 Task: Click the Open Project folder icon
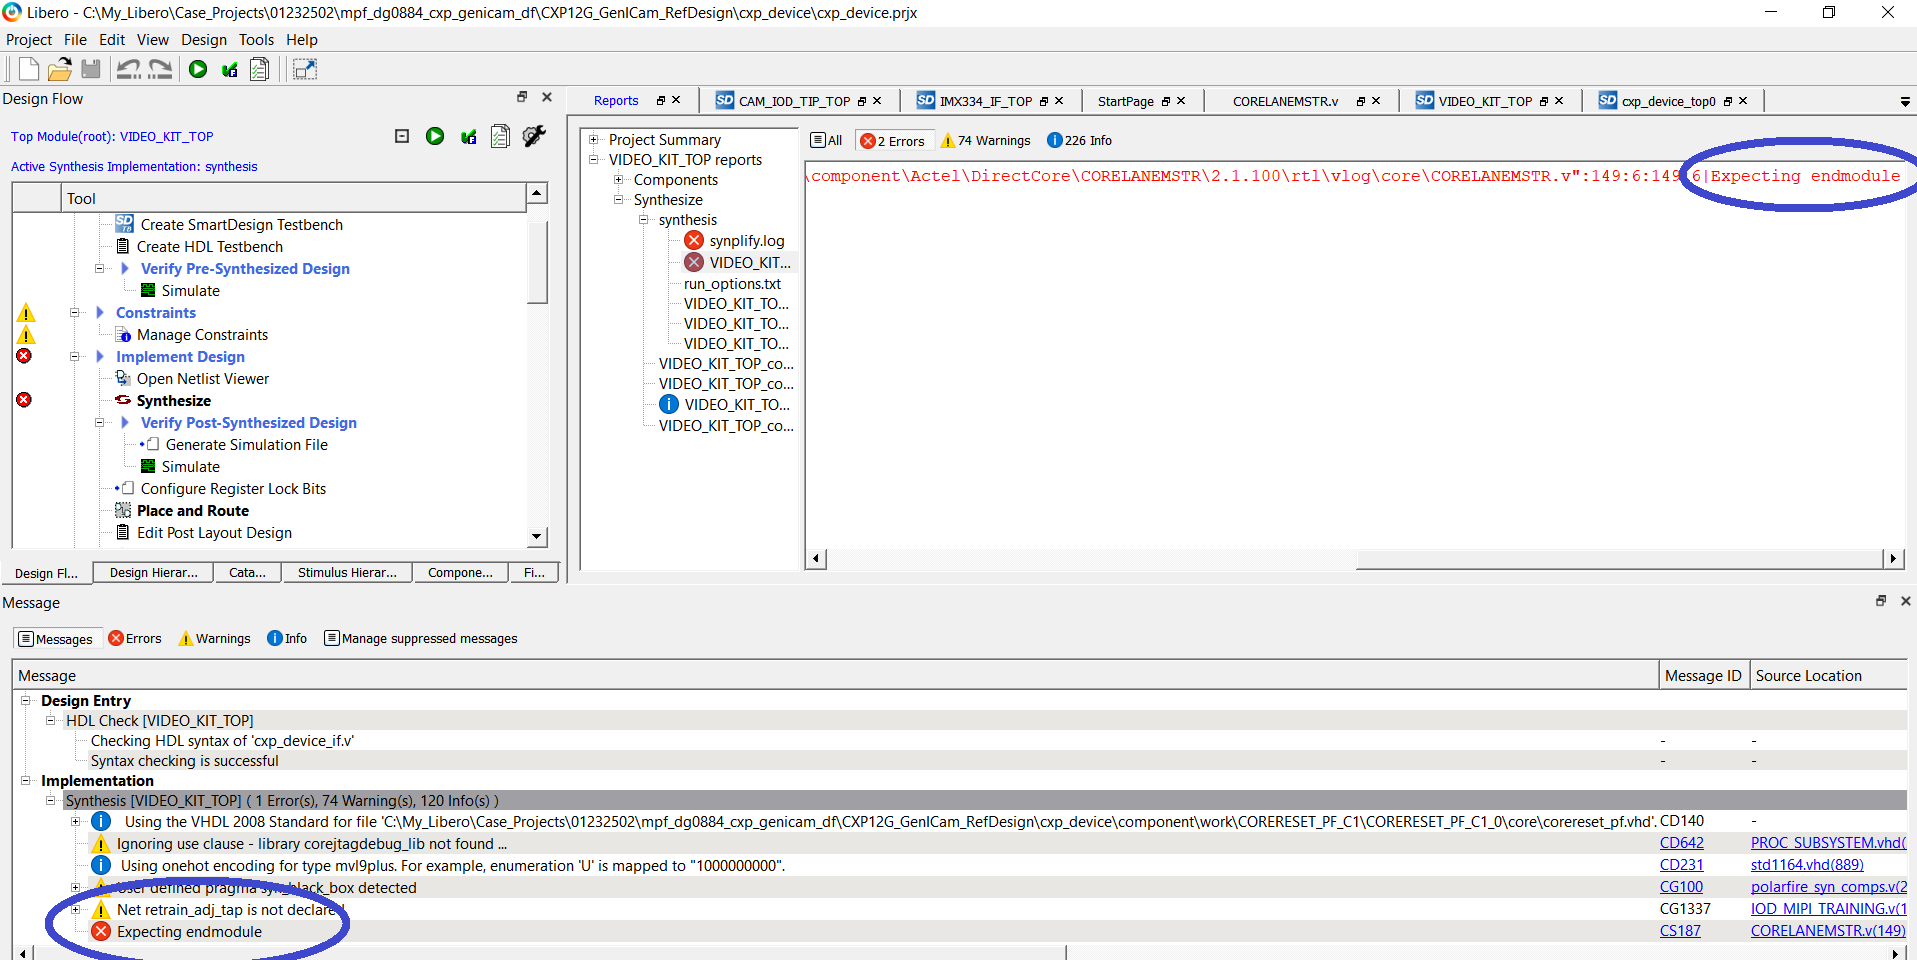tap(60, 69)
